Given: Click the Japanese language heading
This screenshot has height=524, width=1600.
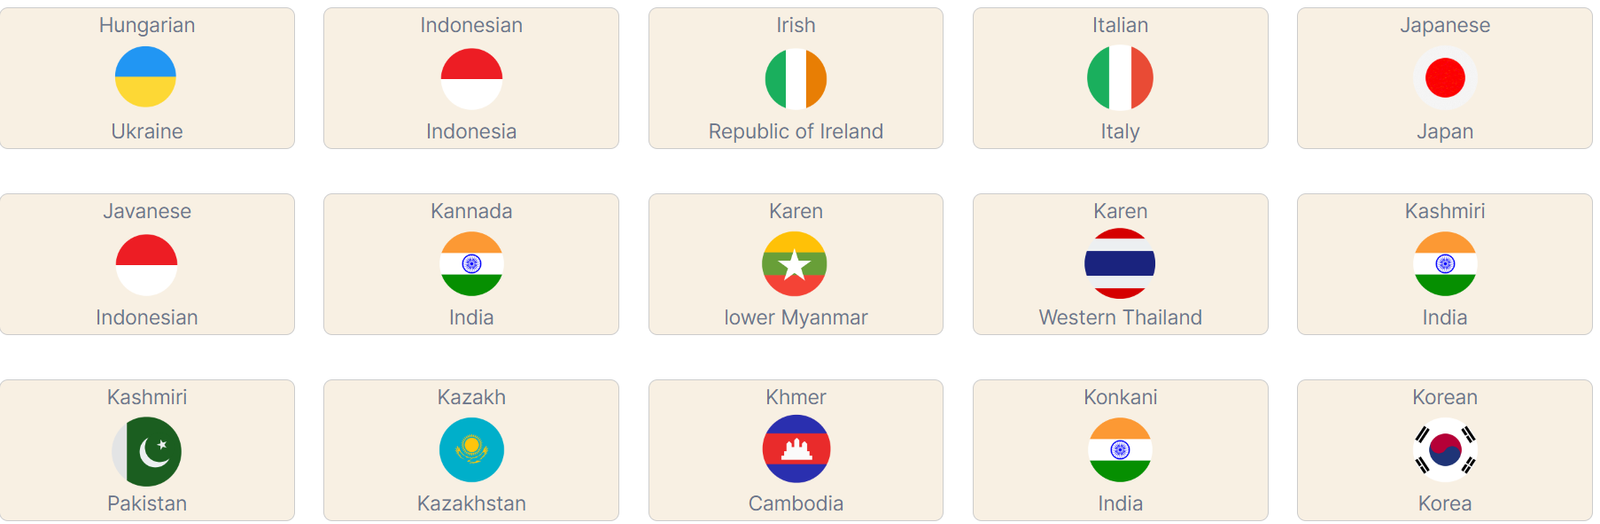Looking at the screenshot, I should click(1444, 25).
